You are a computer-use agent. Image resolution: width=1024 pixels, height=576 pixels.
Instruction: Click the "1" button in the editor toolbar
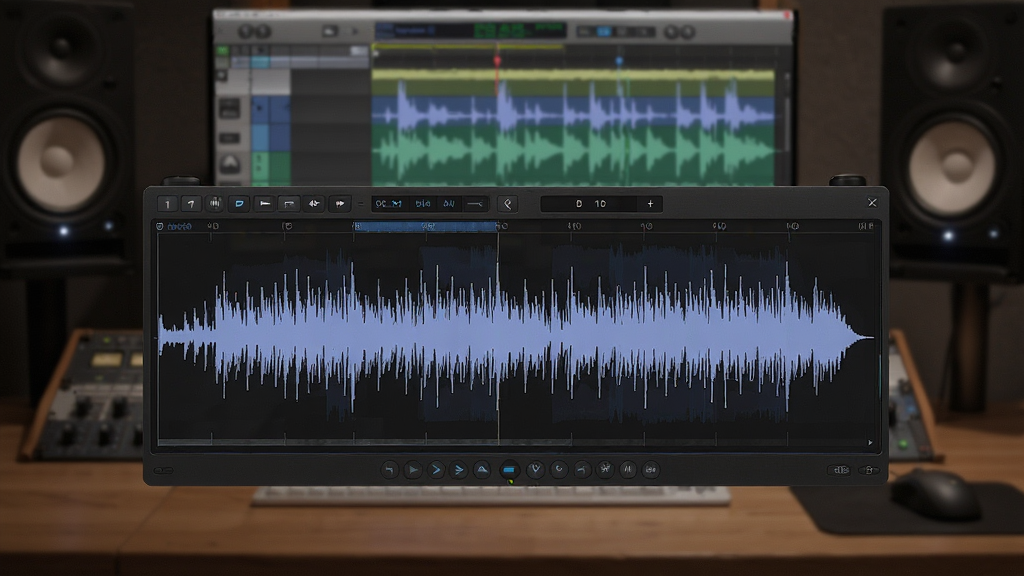(x=167, y=204)
